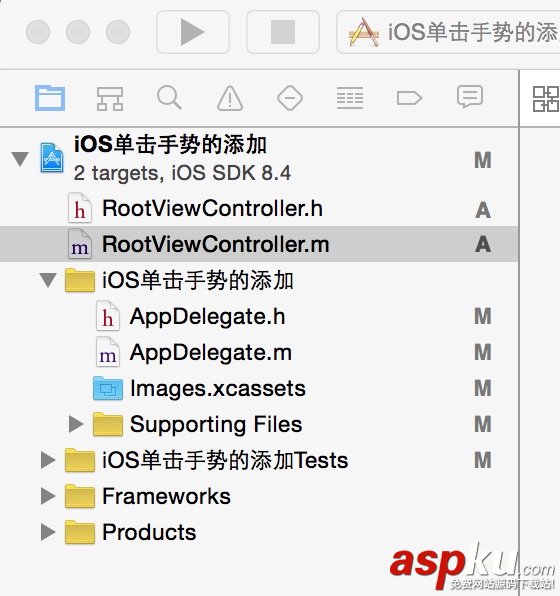The height and width of the screenshot is (596, 560).
Task: Click the M status badge of AppDelegate.h
Action: pos(483,316)
